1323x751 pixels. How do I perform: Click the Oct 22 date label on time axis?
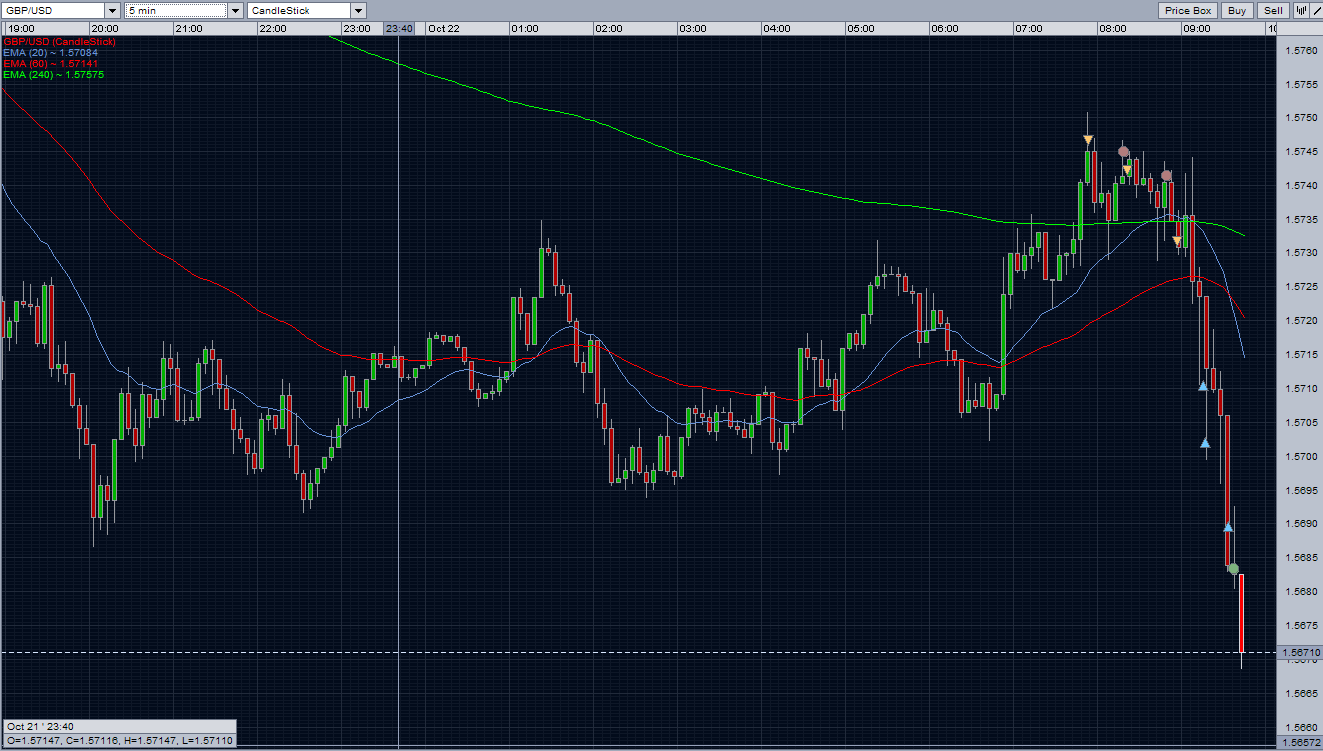coord(443,28)
